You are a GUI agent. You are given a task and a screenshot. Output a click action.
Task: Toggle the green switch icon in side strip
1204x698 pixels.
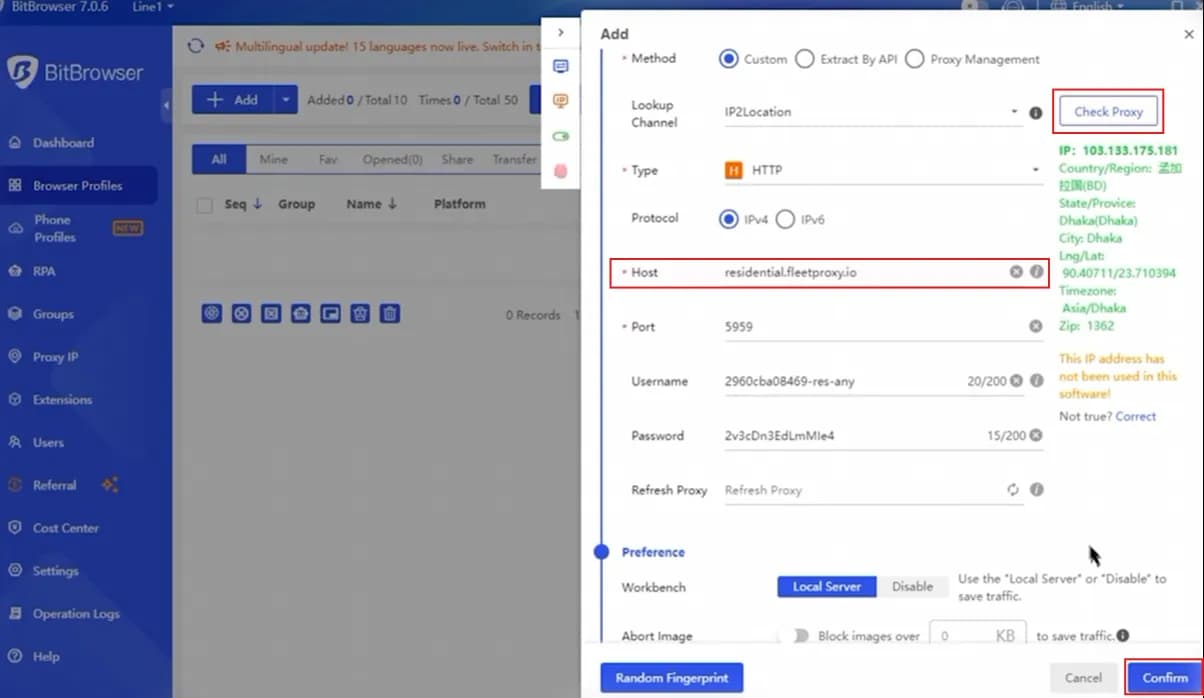[560, 136]
